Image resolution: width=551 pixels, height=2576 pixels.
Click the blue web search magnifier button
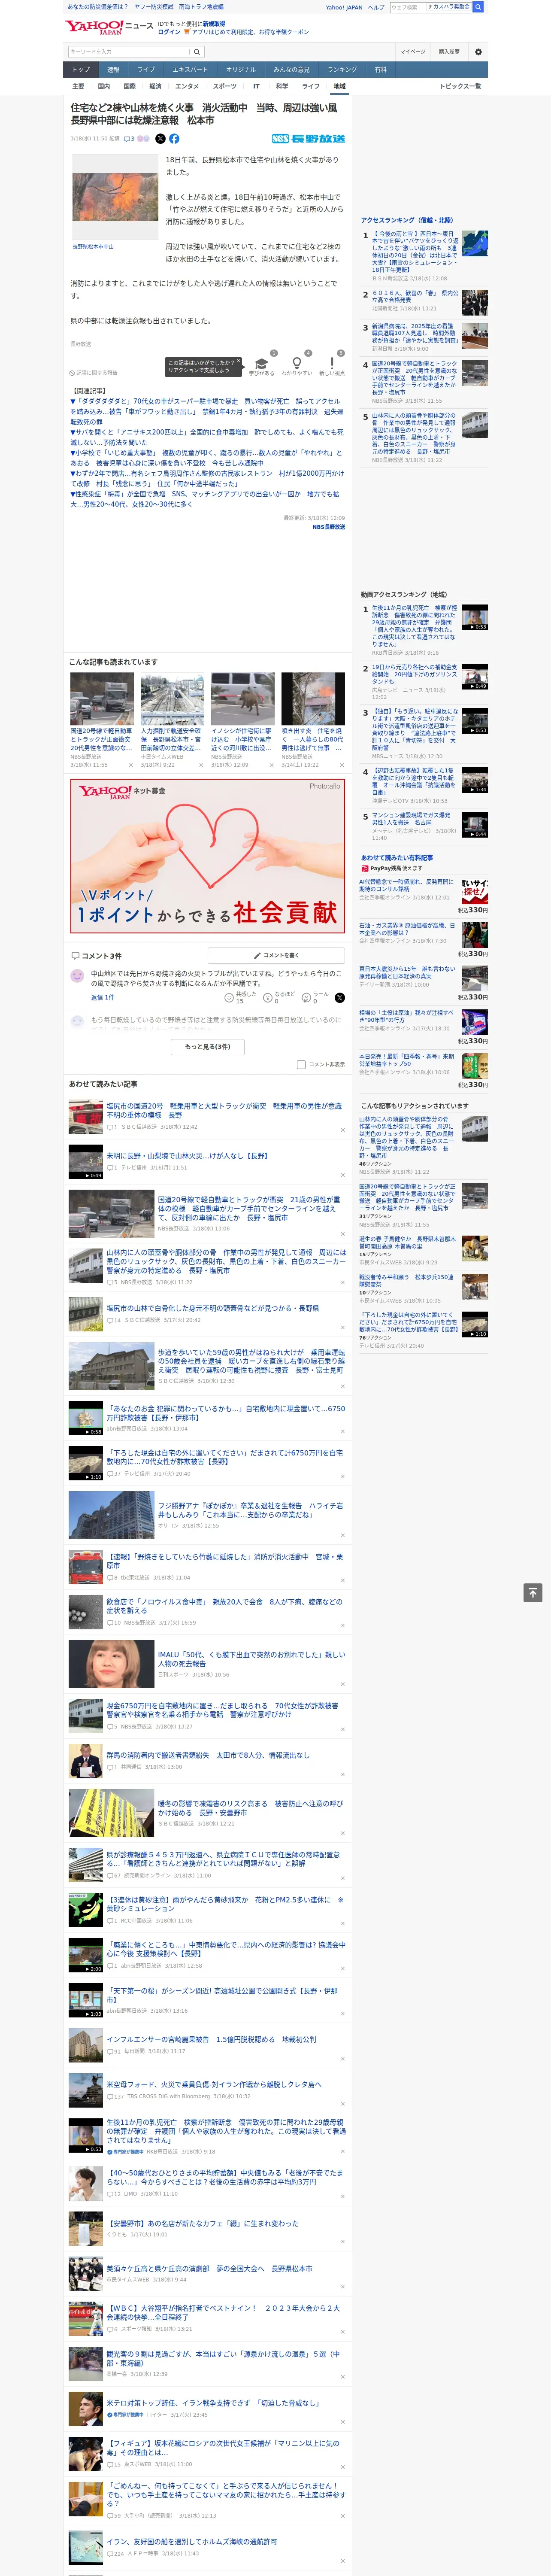[x=478, y=7]
